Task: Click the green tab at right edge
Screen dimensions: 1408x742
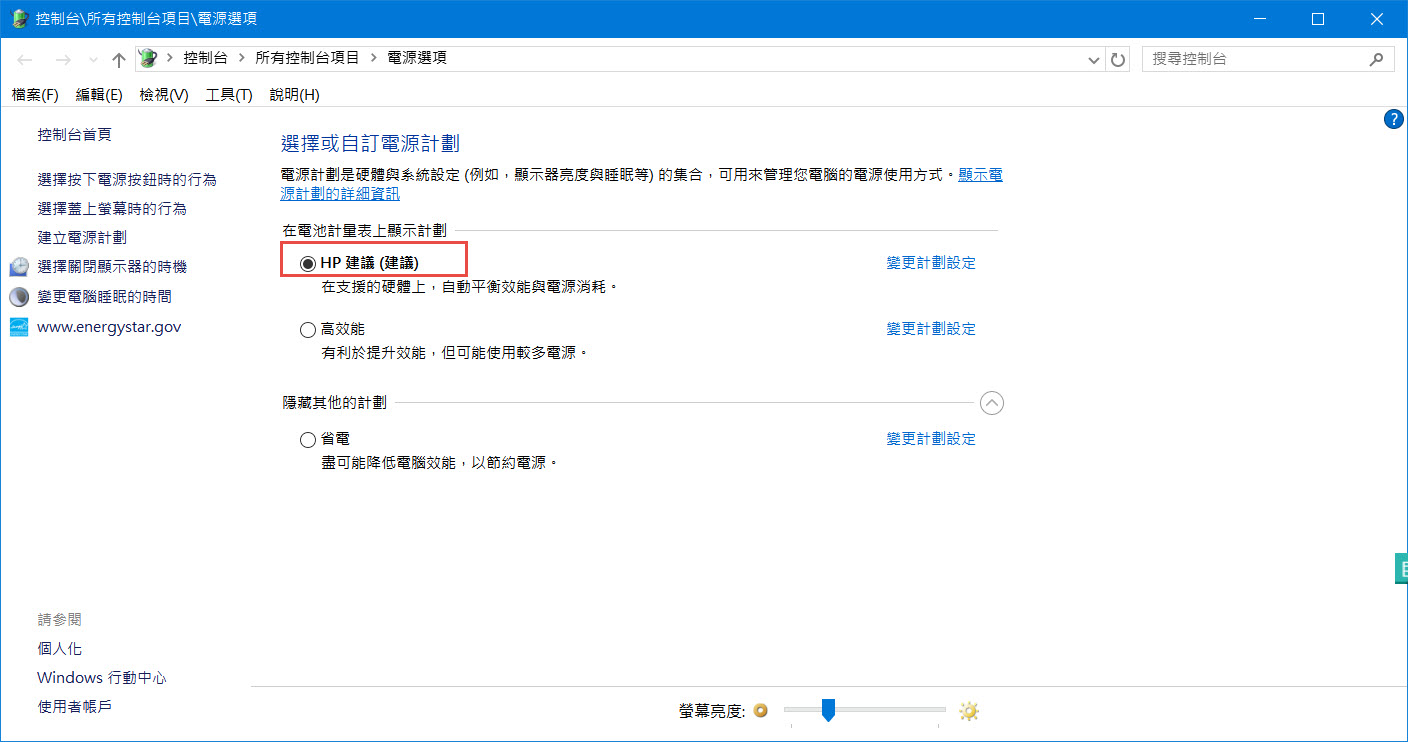Action: pos(1400,568)
